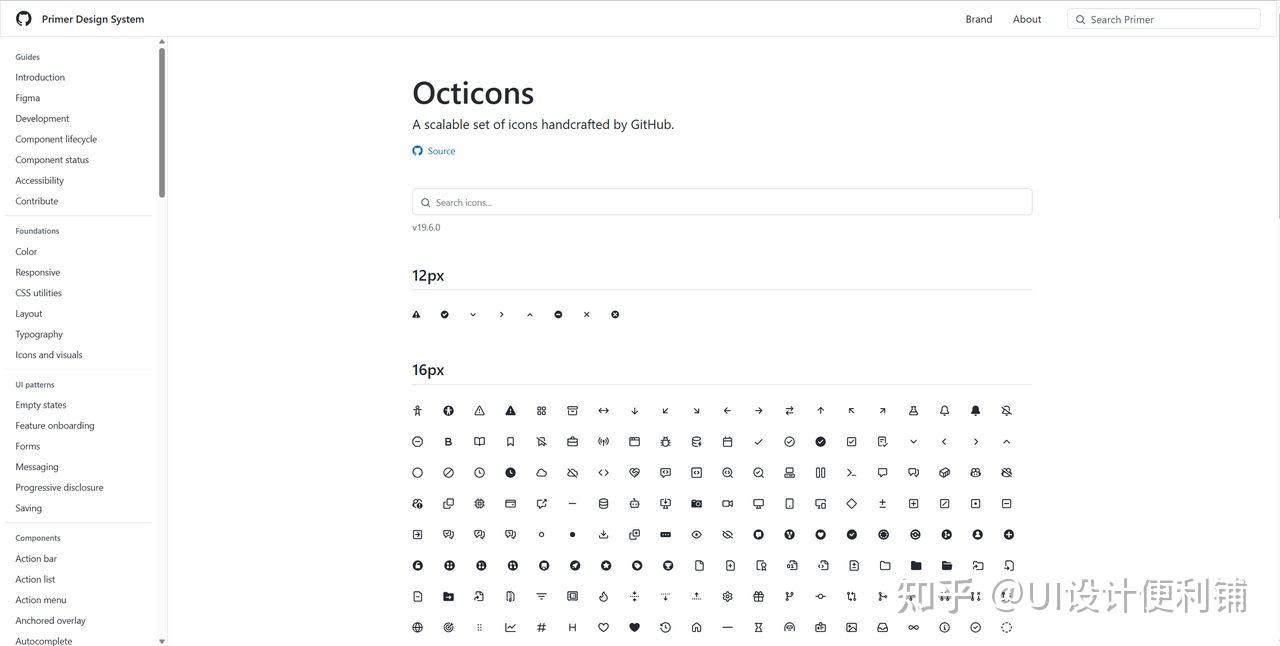Click the CPU chip icon
Viewport: 1280px width, 646px height.
tap(479, 504)
